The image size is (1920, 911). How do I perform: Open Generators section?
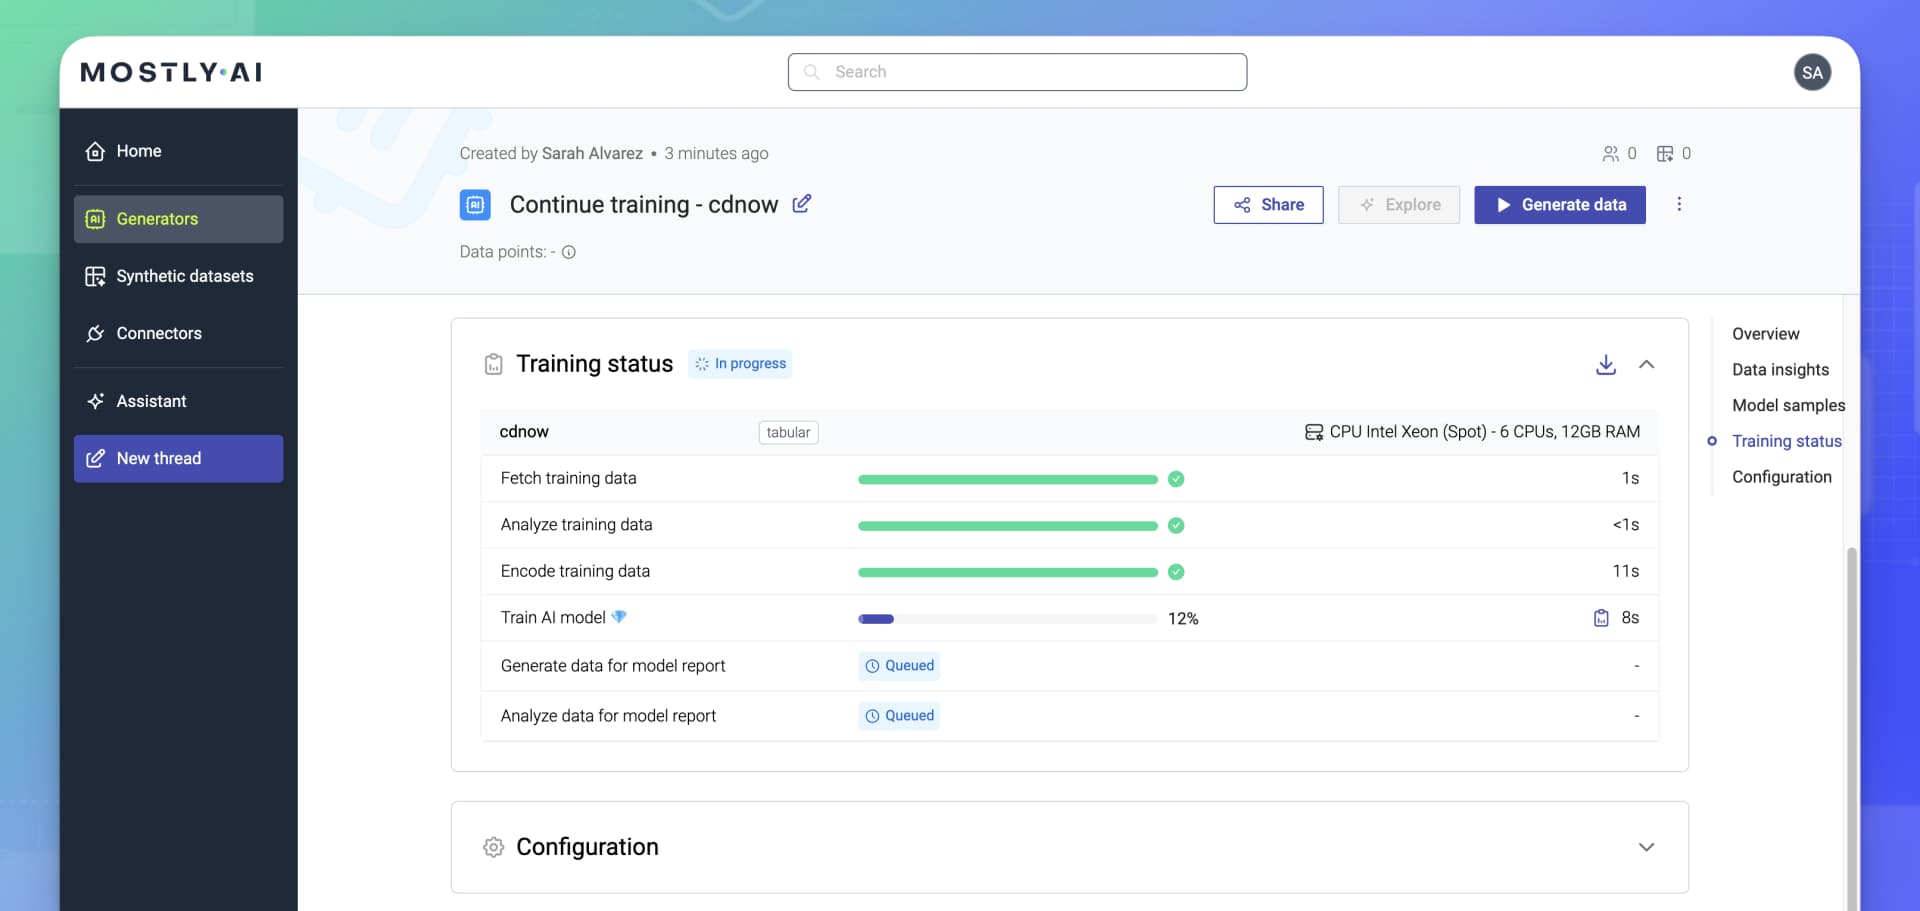178,219
